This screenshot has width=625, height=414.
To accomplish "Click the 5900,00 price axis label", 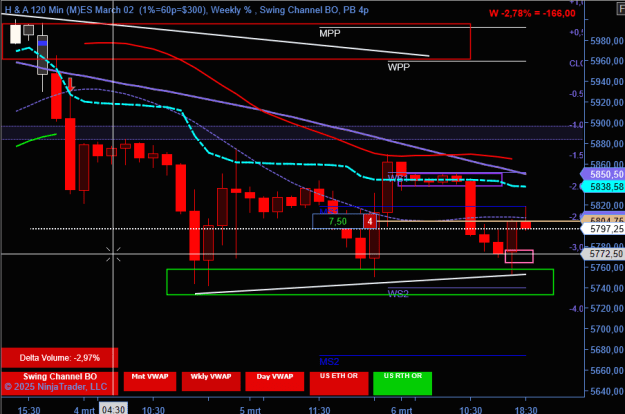I will pyautogui.click(x=606, y=123).
